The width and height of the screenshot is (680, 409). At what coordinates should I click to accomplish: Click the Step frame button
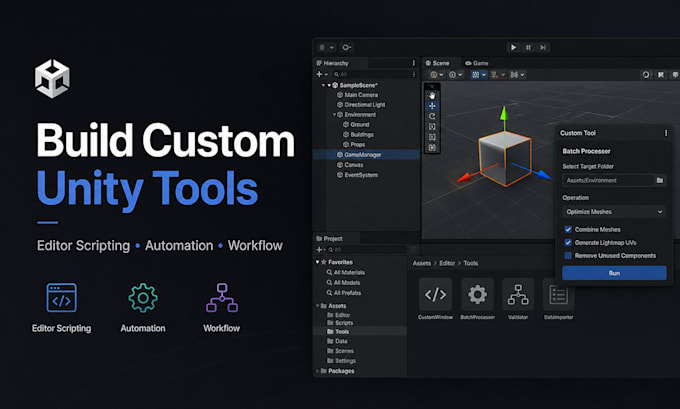point(543,47)
